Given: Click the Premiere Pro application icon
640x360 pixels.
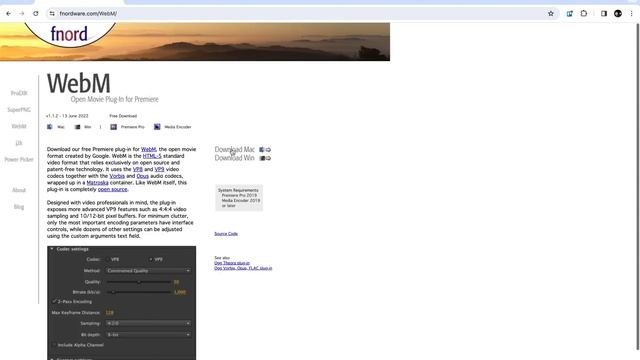Looking at the screenshot, I should pyautogui.click(x=113, y=127).
